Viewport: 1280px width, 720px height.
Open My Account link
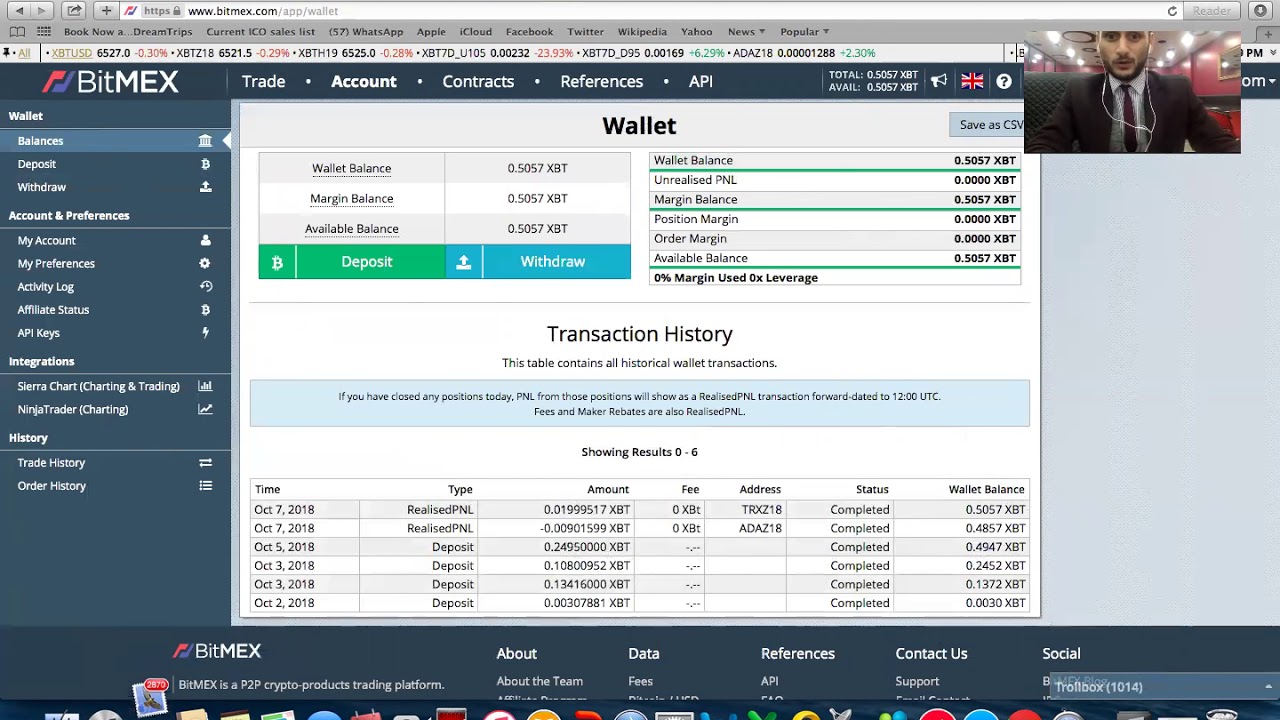tap(46, 240)
